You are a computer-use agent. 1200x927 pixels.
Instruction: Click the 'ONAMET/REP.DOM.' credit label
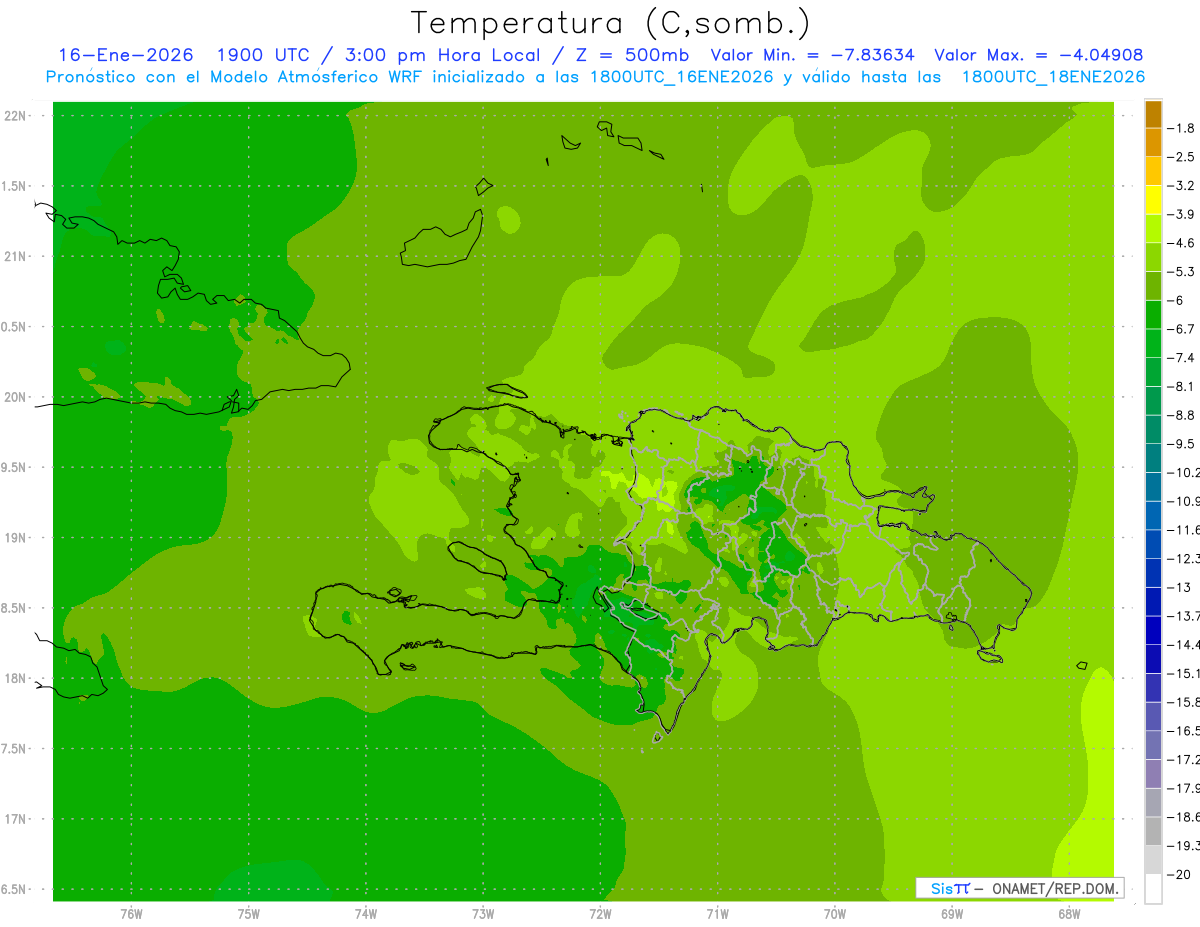coord(1053,888)
